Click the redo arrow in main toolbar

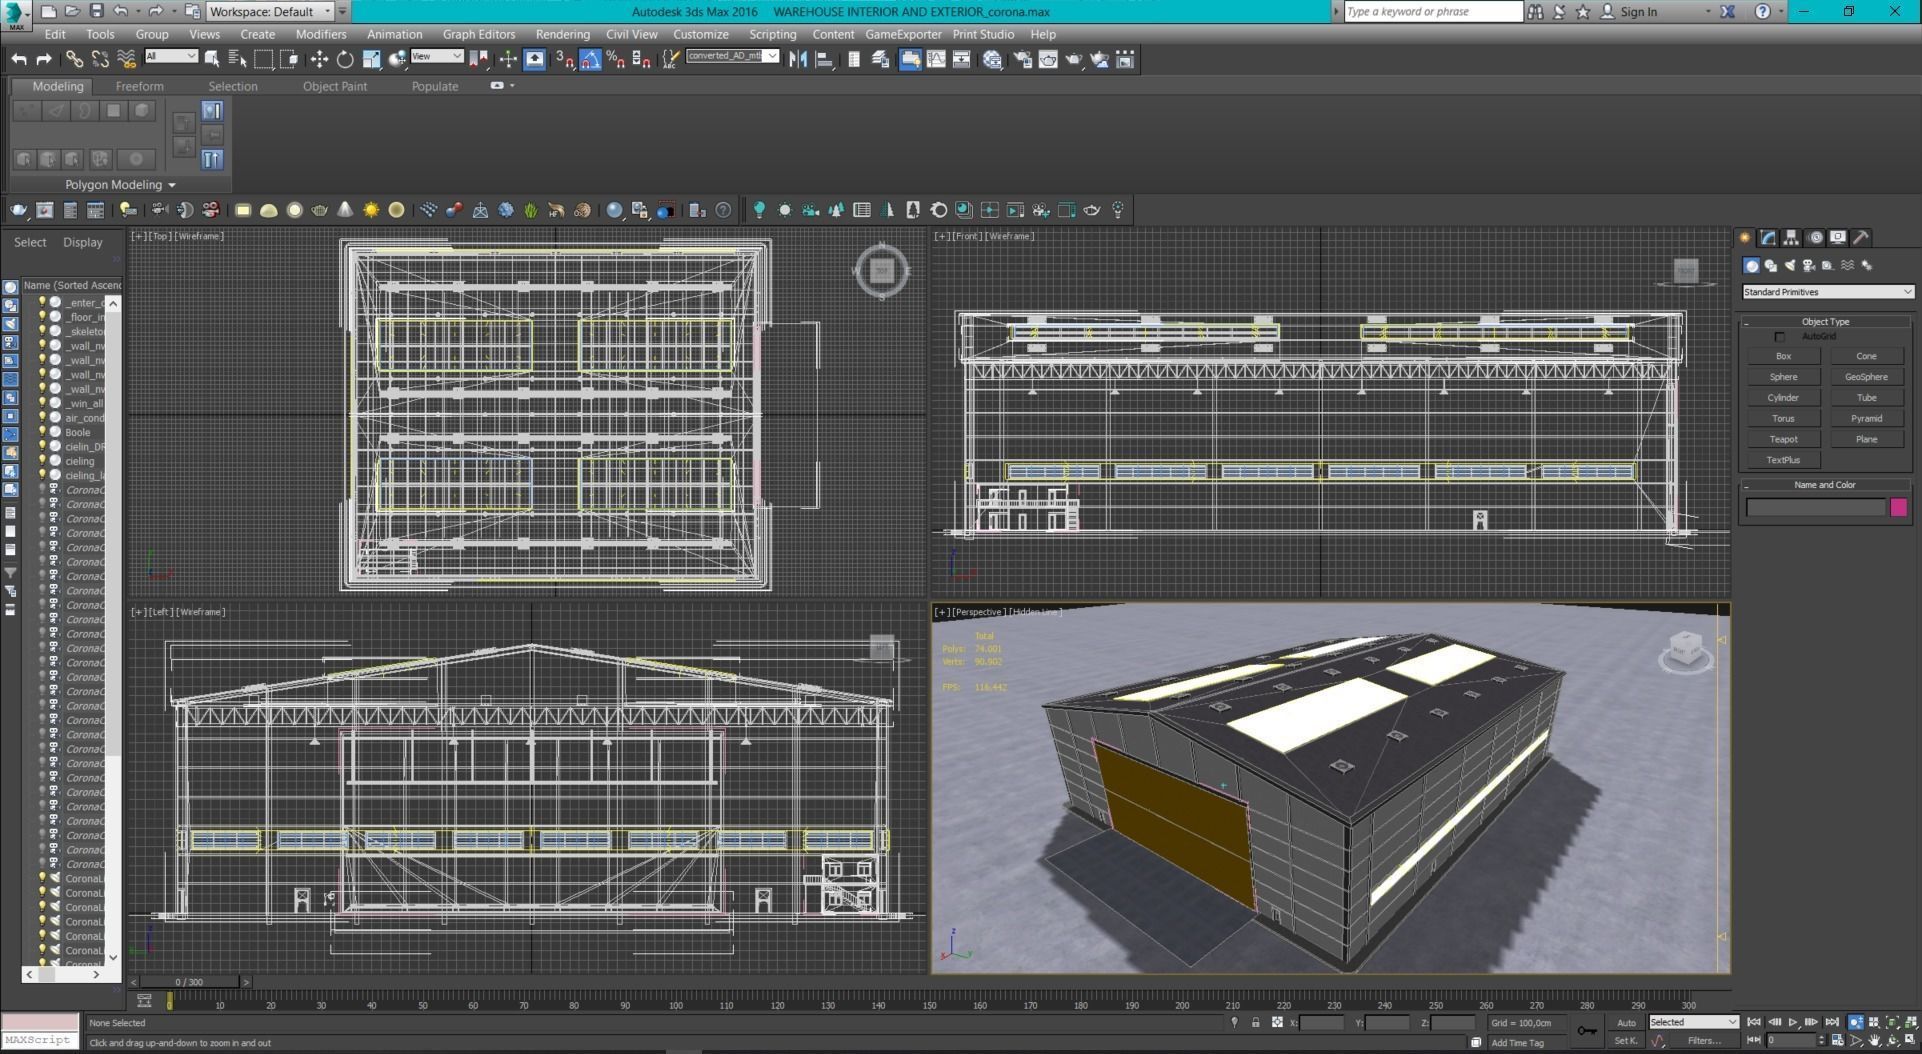click(44, 60)
